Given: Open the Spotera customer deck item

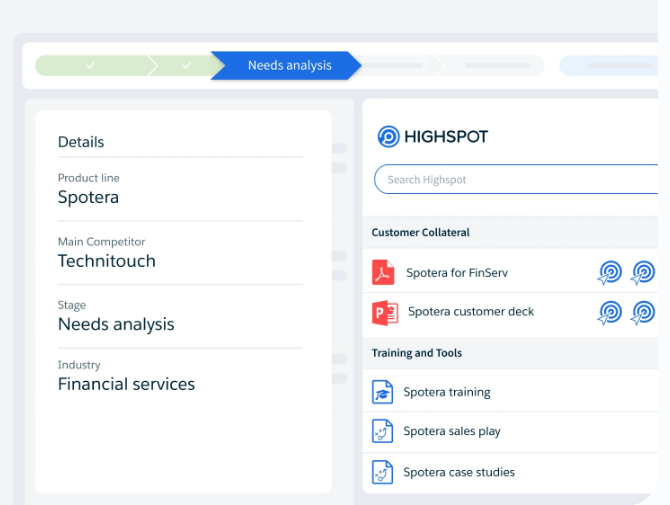Looking at the screenshot, I should click(x=471, y=311).
